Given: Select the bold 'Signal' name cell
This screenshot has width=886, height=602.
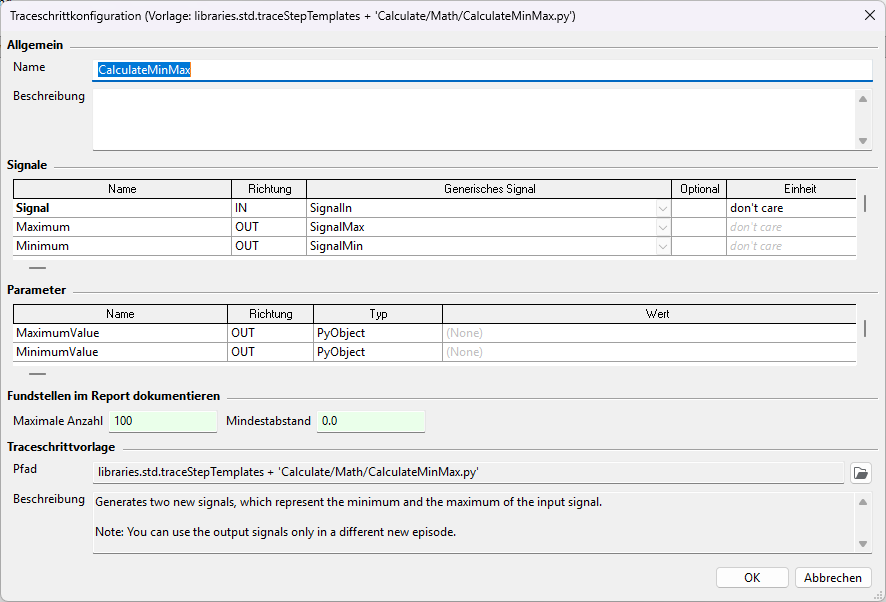Looking at the screenshot, I should click(x=122, y=208).
